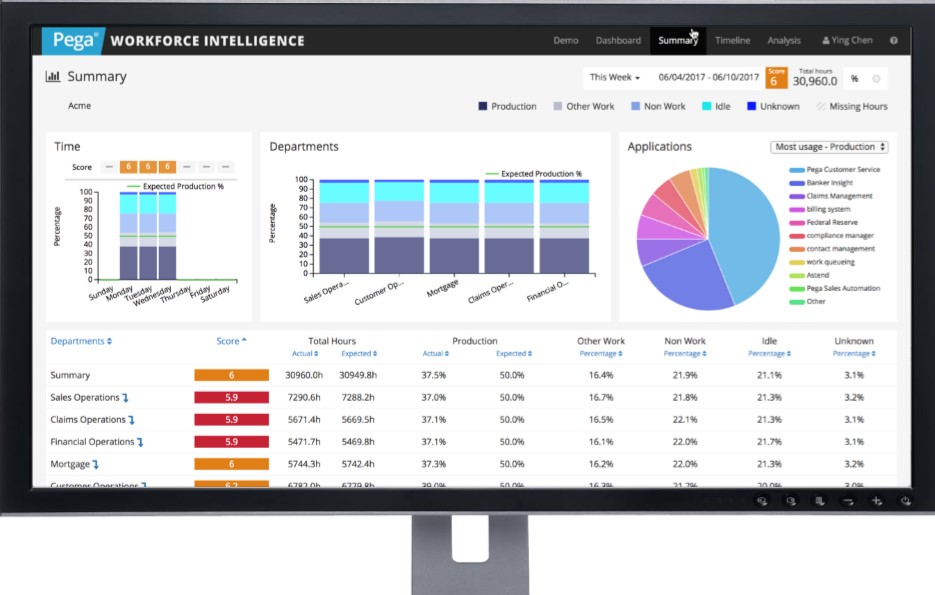935x595 pixels.
Task: Sort by Non Work Percentage
Action: (x=685, y=354)
